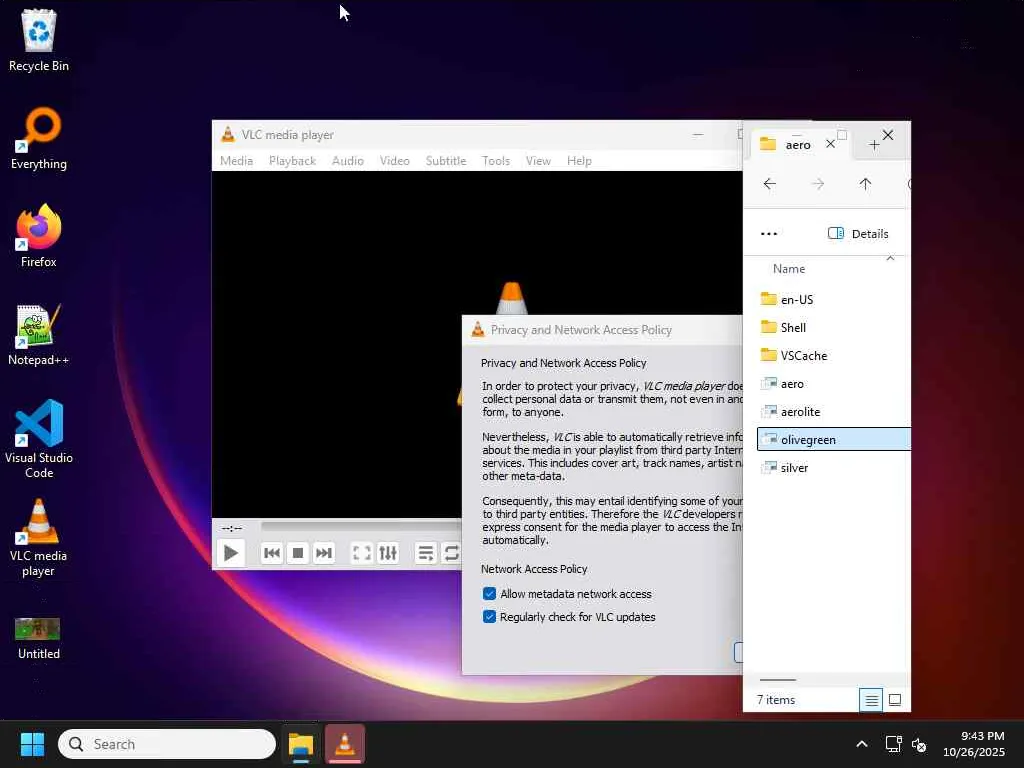Open the clock and date panel
The height and width of the screenshot is (768, 1024).
[x=974, y=744]
